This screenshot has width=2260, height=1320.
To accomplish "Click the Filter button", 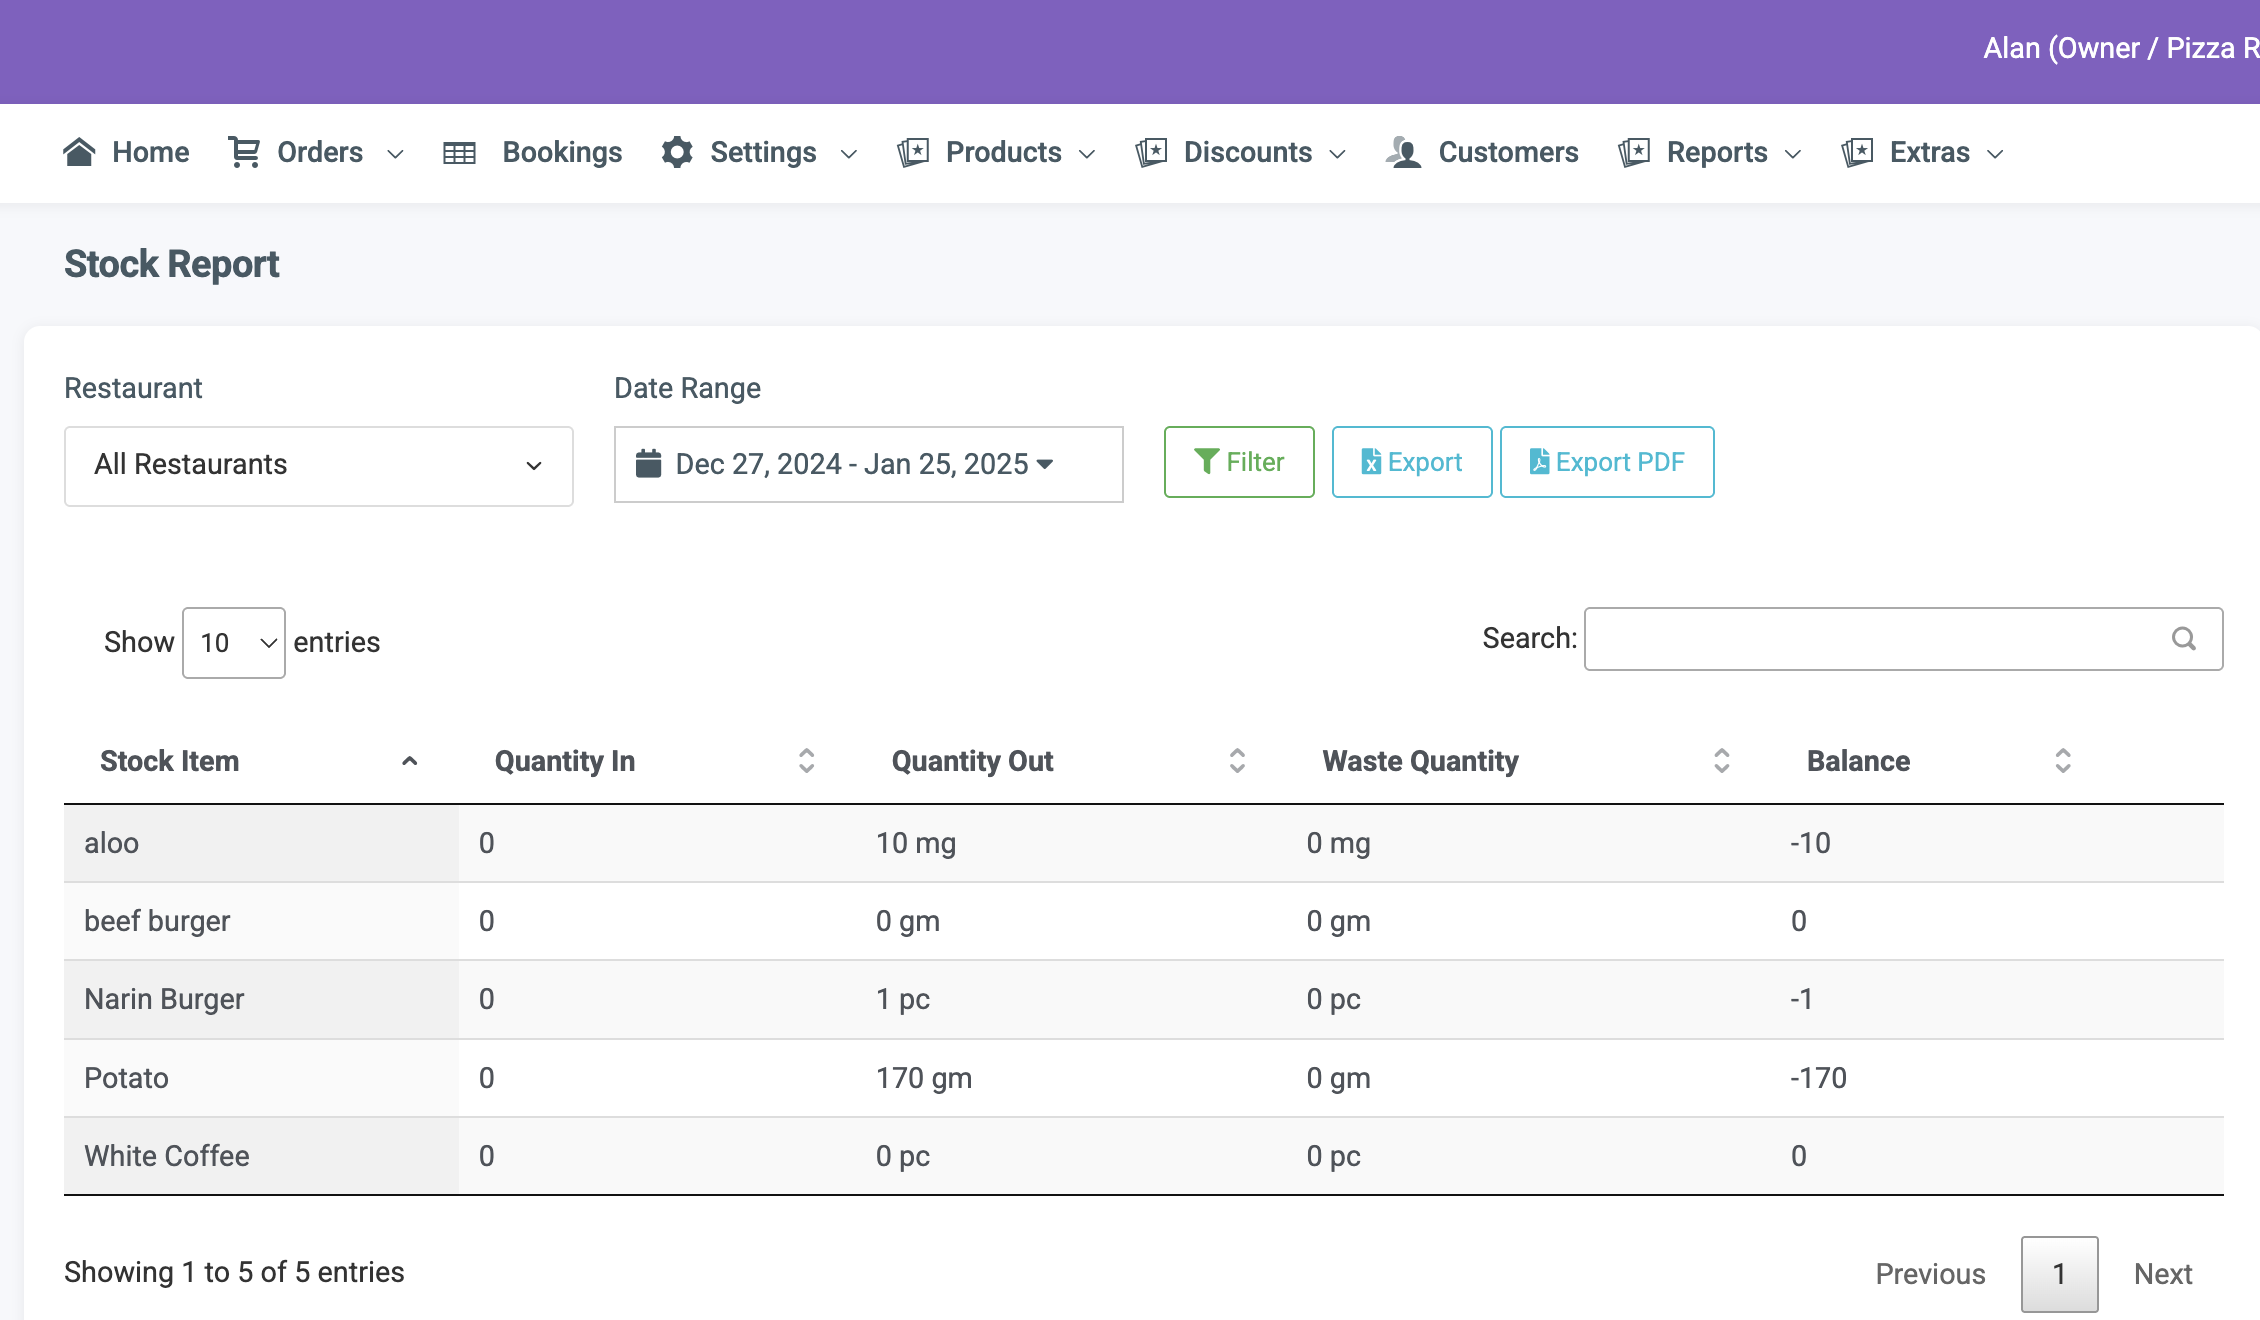I will [x=1239, y=462].
